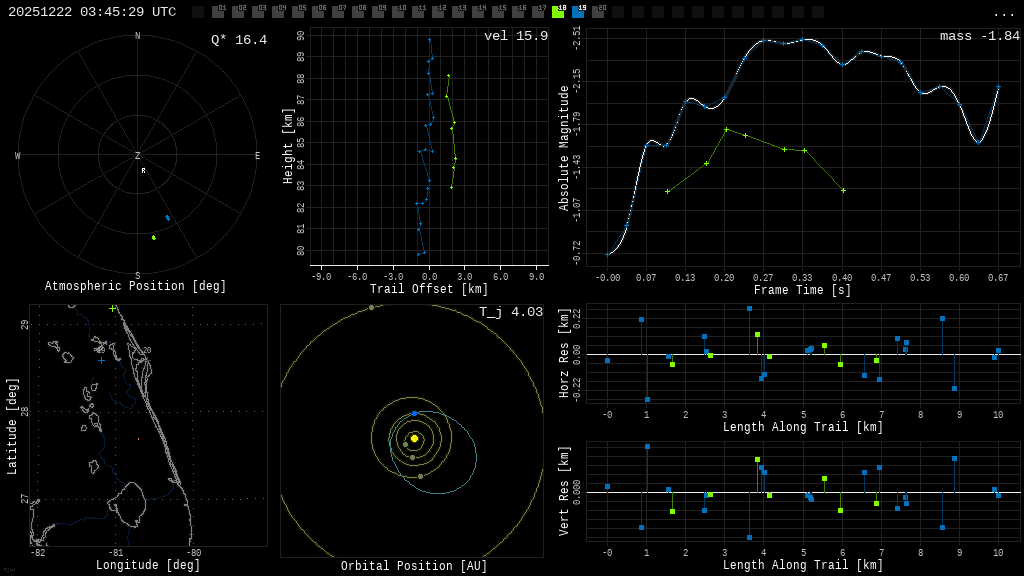Toggle the green station 18 indicator
The height and width of the screenshot is (576, 1024).
point(558,12)
